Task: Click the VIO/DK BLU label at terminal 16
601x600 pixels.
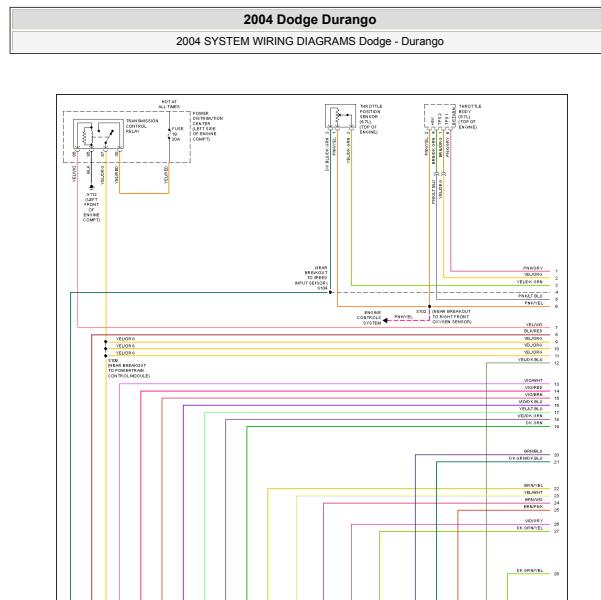Action: click(530, 401)
